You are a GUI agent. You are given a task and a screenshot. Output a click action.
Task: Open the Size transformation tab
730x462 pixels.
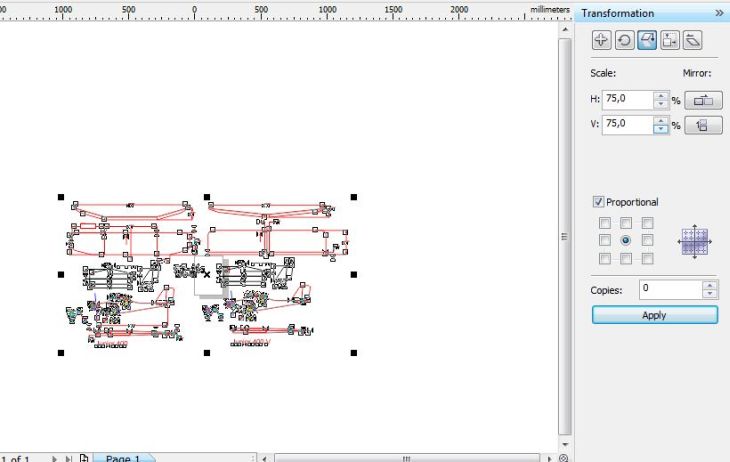(x=669, y=40)
